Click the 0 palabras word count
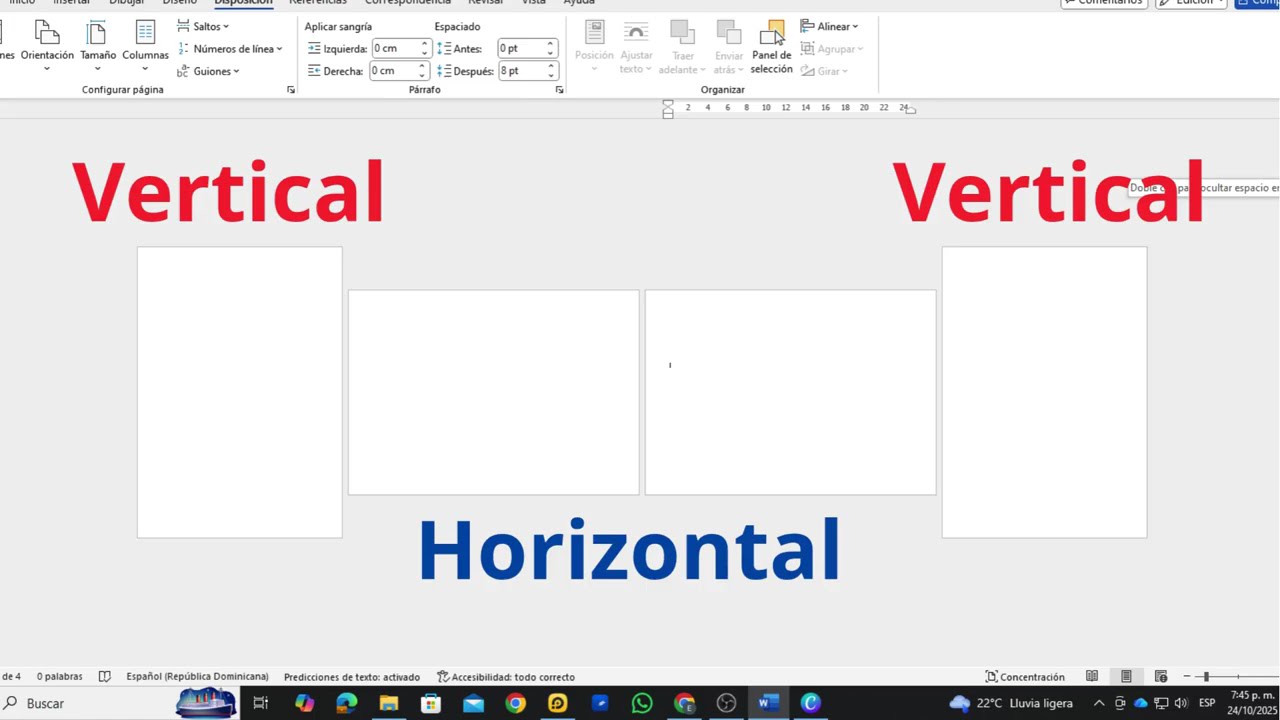Screen dimensions: 1280x720 click(x=59, y=677)
